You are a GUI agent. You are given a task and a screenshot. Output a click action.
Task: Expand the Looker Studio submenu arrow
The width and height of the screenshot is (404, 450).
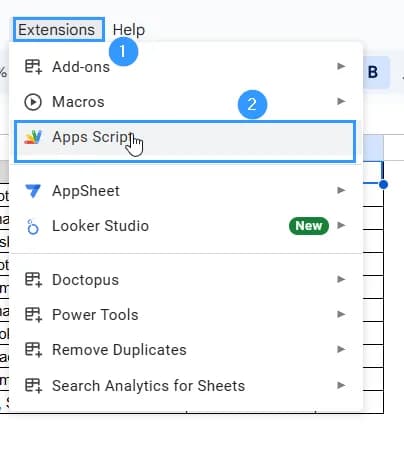tap(341, 225)
